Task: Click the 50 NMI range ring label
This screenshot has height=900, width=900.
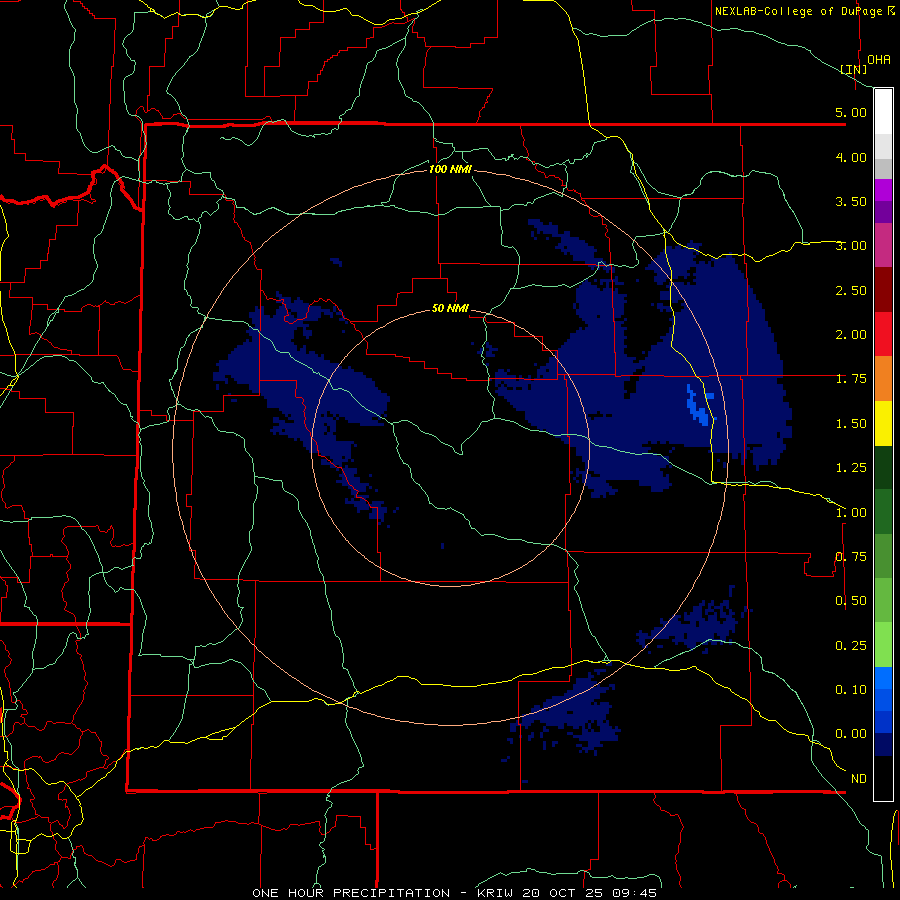Action: click(450, 308)
